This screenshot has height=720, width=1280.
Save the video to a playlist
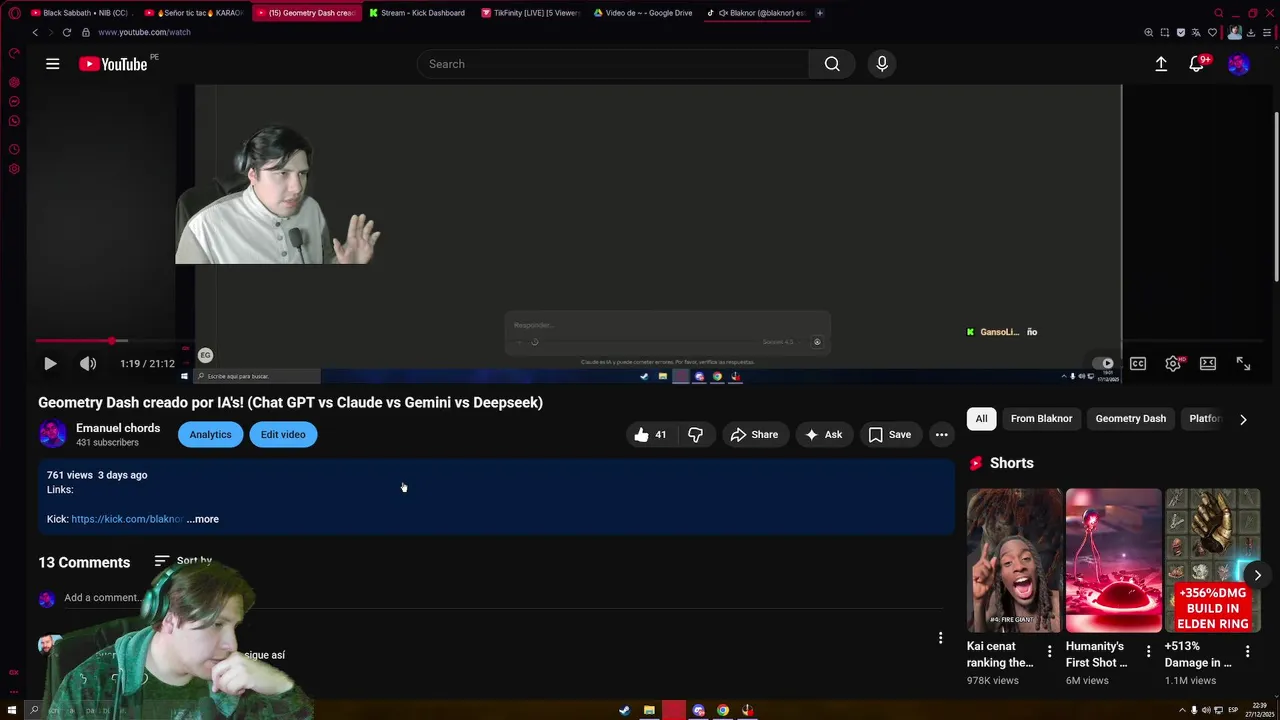coord(889,434)
